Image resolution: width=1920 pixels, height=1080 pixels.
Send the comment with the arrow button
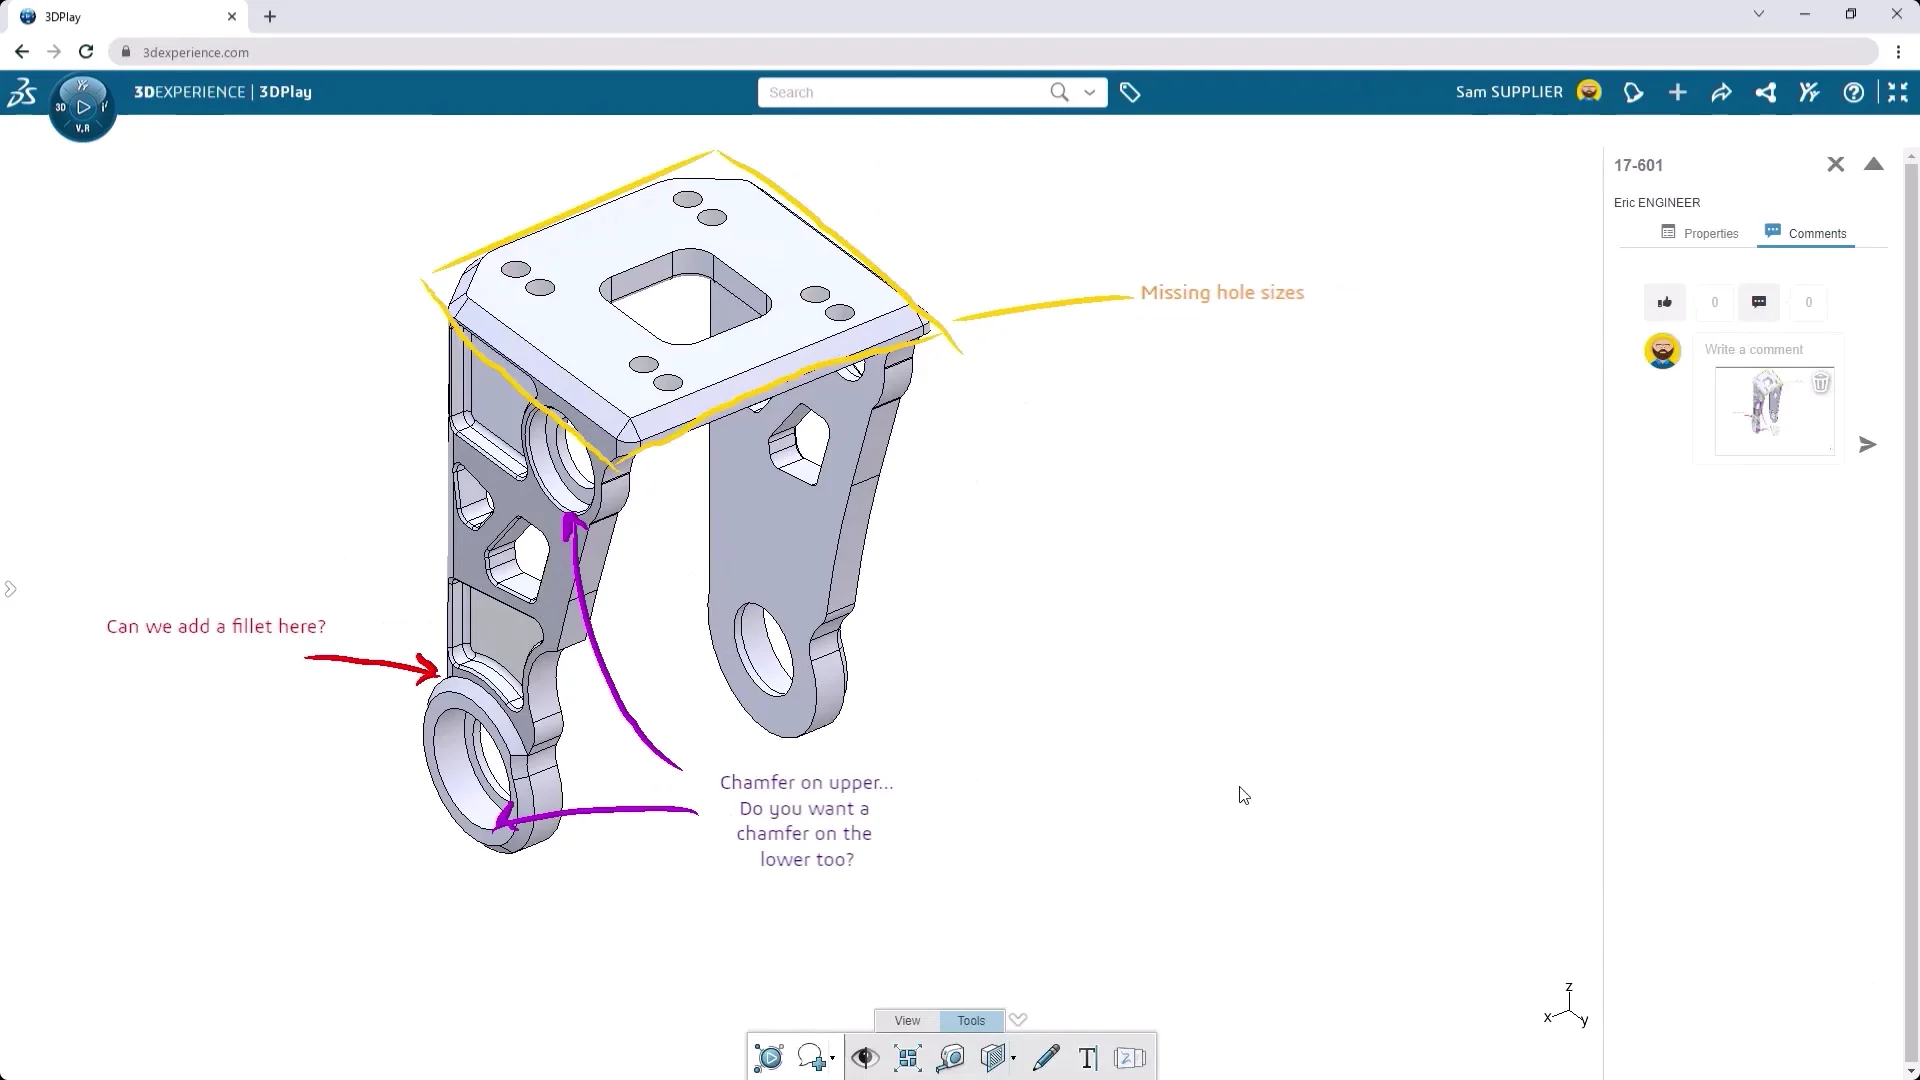(1867, 444)
